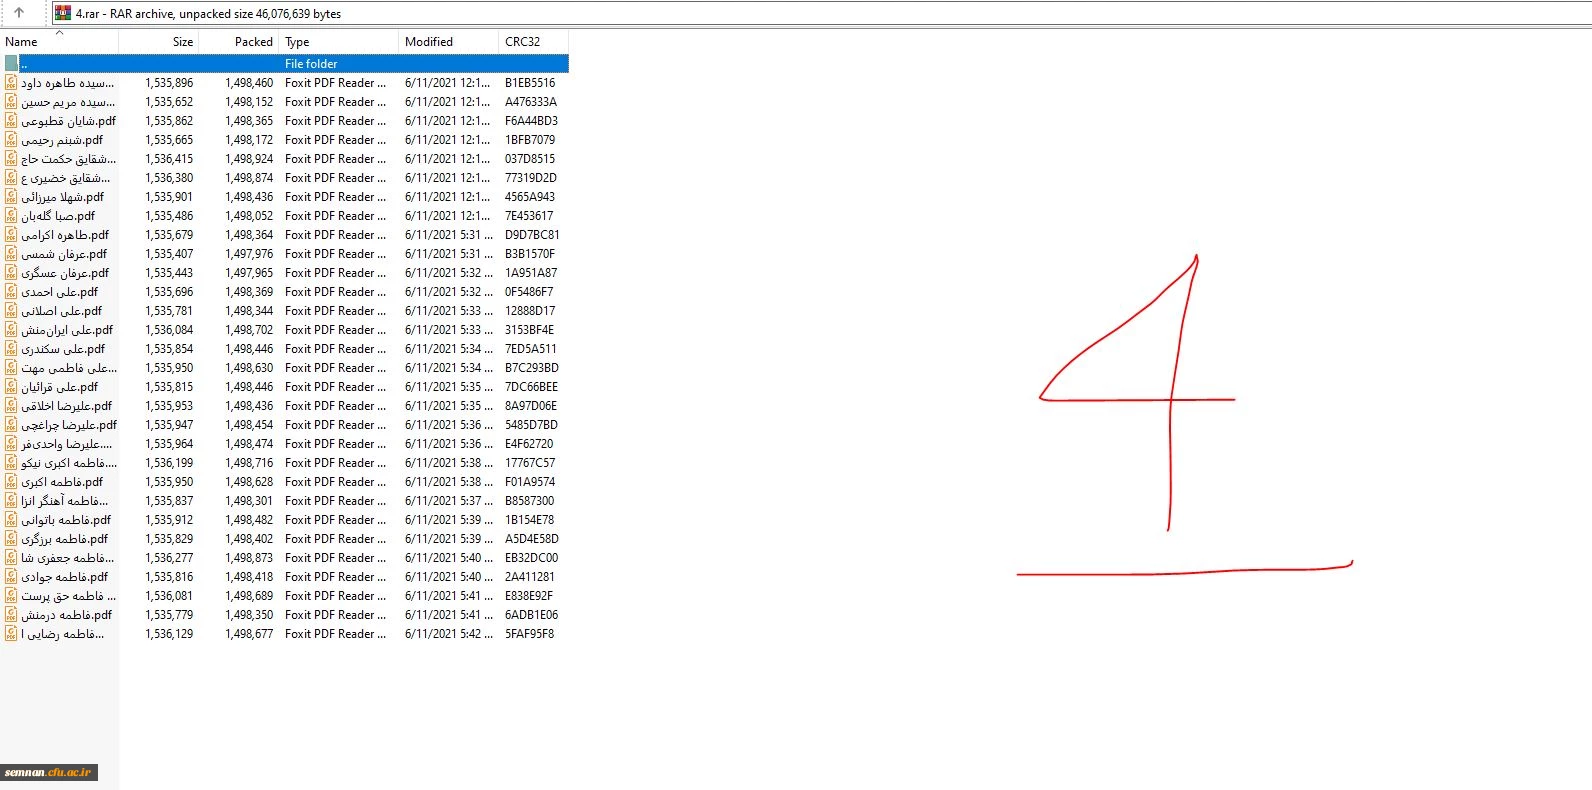Click PDF icon of فاطمه جوادی.pdf
This screenshot has width=1592, height=790.
(x=11, y=577)
